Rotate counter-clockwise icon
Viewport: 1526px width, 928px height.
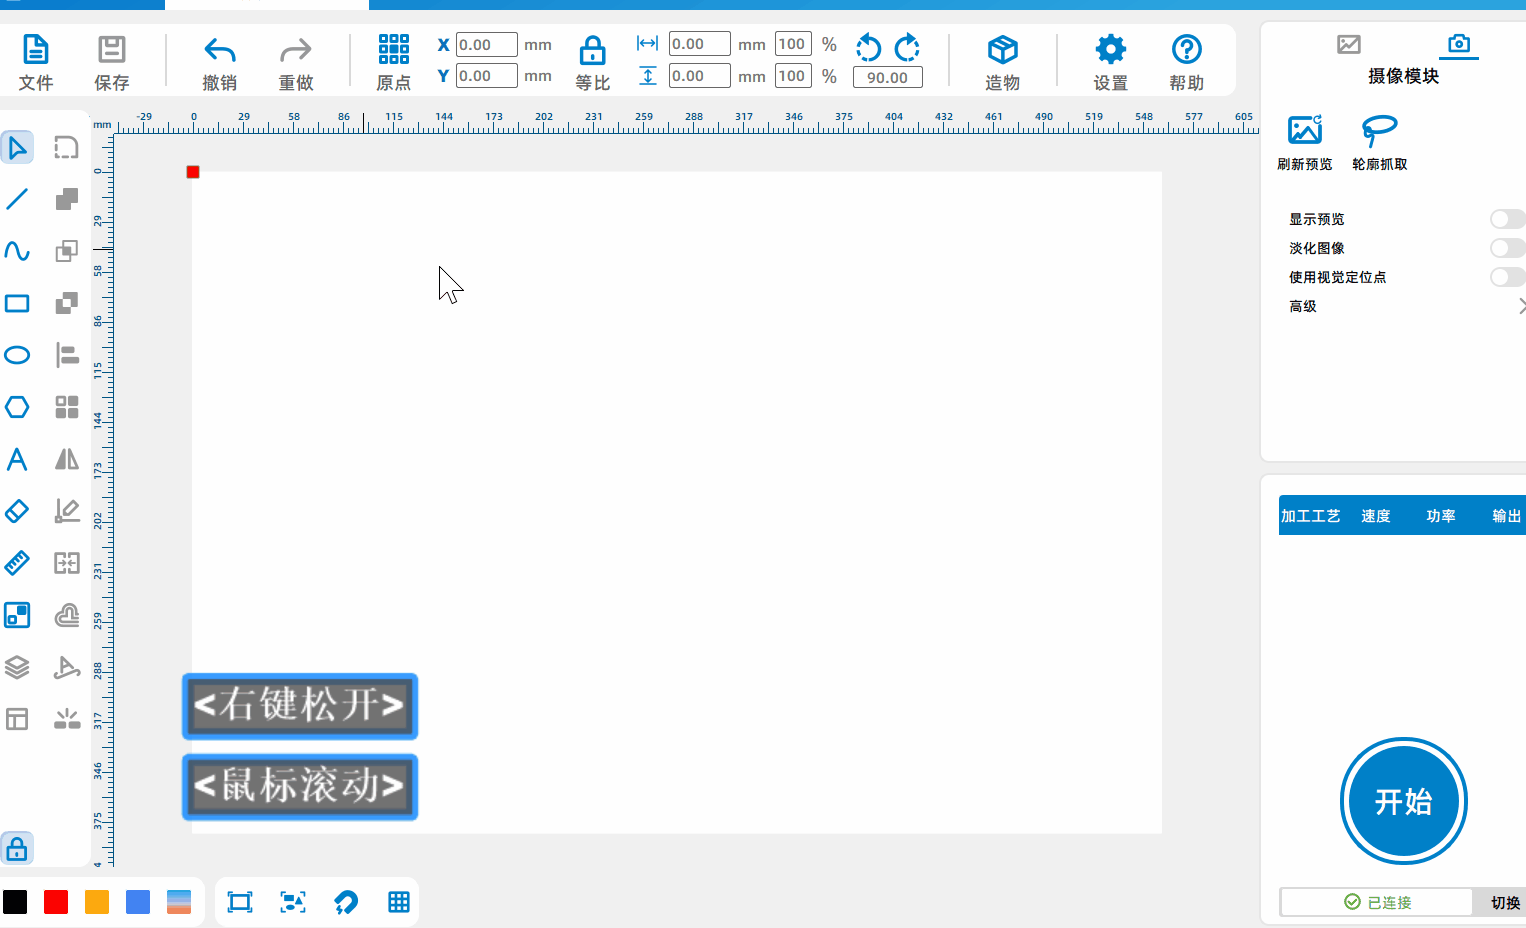(869, 47)
